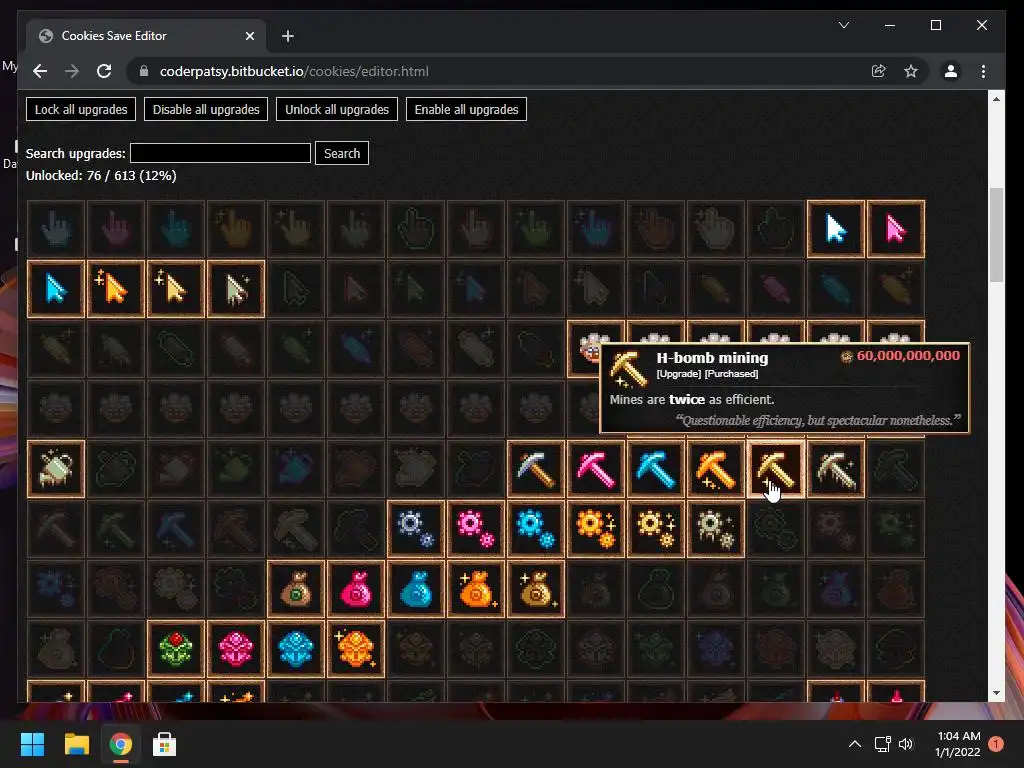Open a new browser tab
Image resolution: width=1024 pixels, height=768 pixels.
pyautogui.click(x=288, y=36)
